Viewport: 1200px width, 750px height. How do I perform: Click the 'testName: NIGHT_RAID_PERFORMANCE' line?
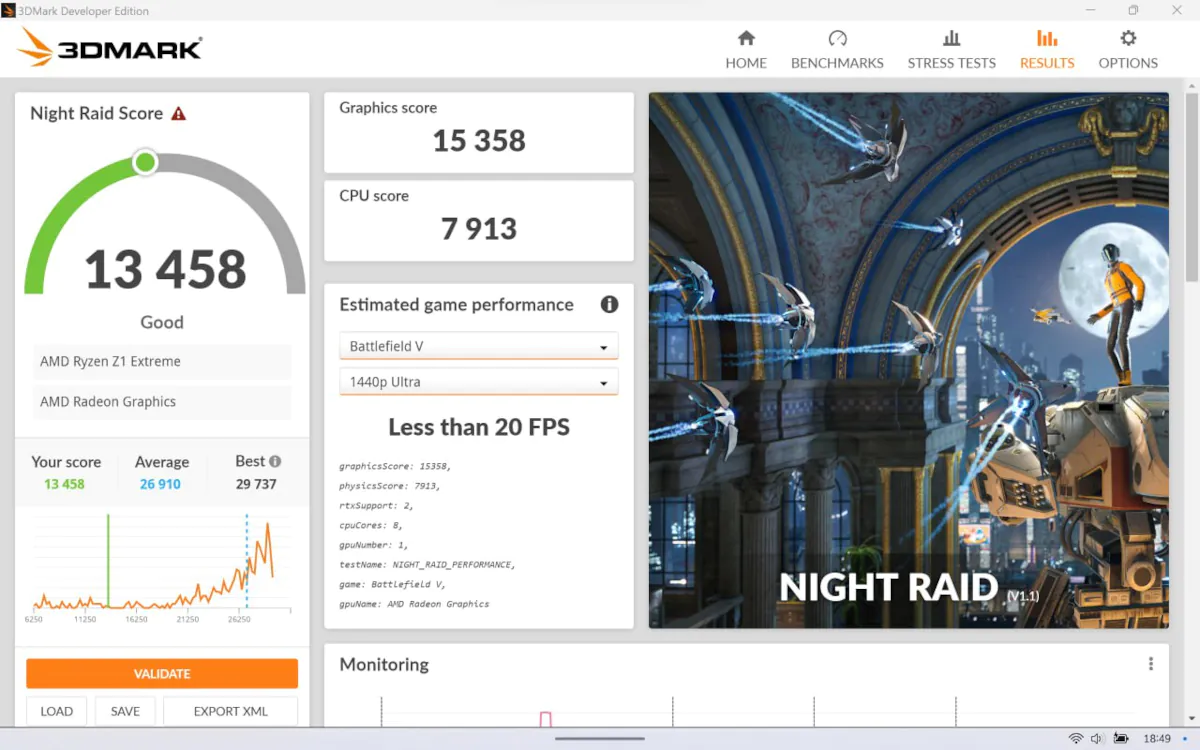pos(427,565)
